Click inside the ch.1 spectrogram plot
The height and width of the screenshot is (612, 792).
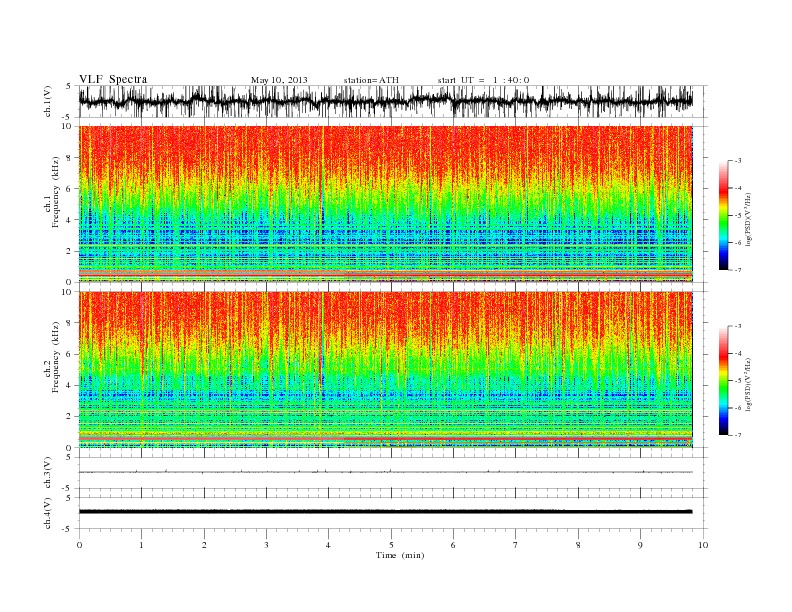385,204
